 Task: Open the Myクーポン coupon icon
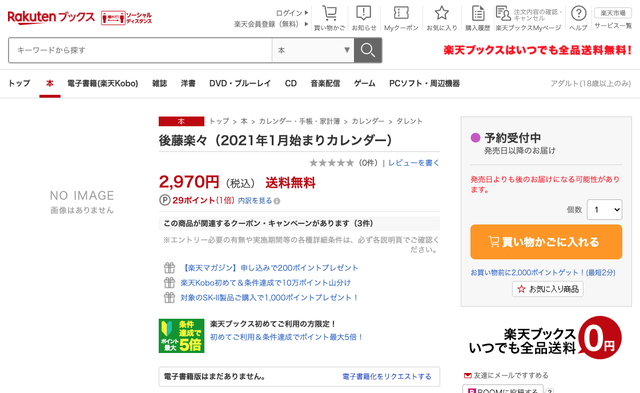point(401,13)
